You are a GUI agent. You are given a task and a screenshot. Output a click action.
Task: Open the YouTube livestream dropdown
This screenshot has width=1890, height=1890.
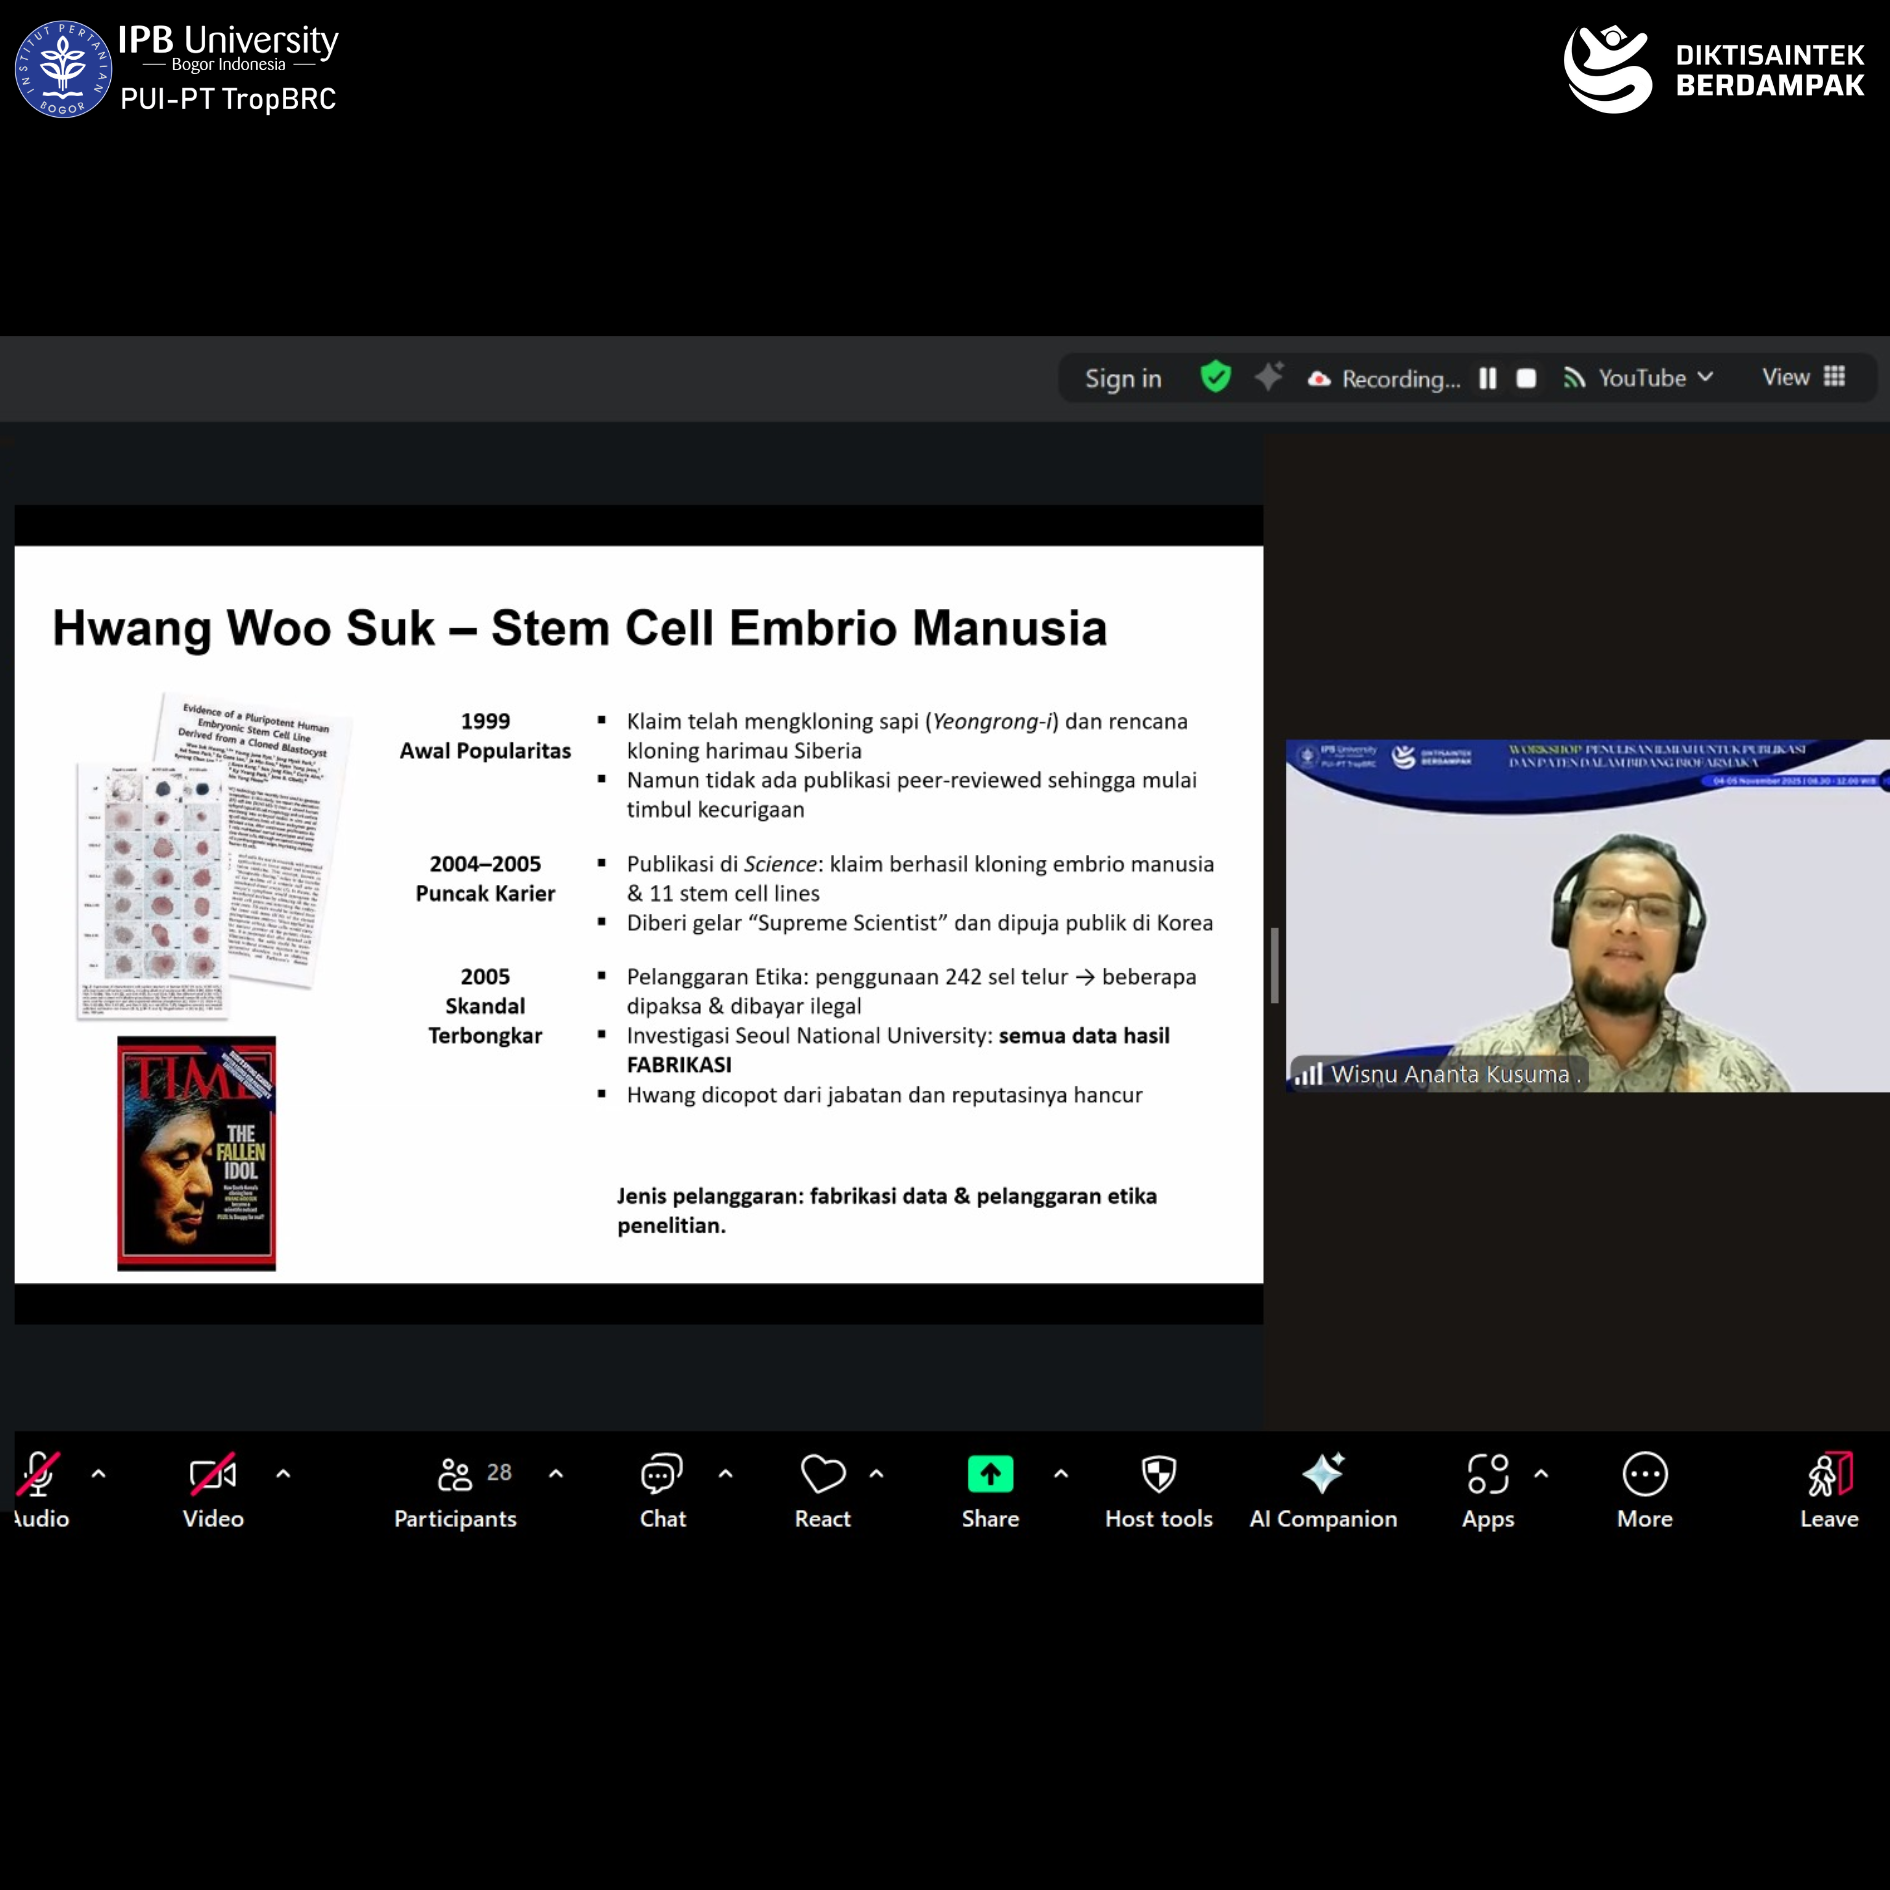[1641, 378]
